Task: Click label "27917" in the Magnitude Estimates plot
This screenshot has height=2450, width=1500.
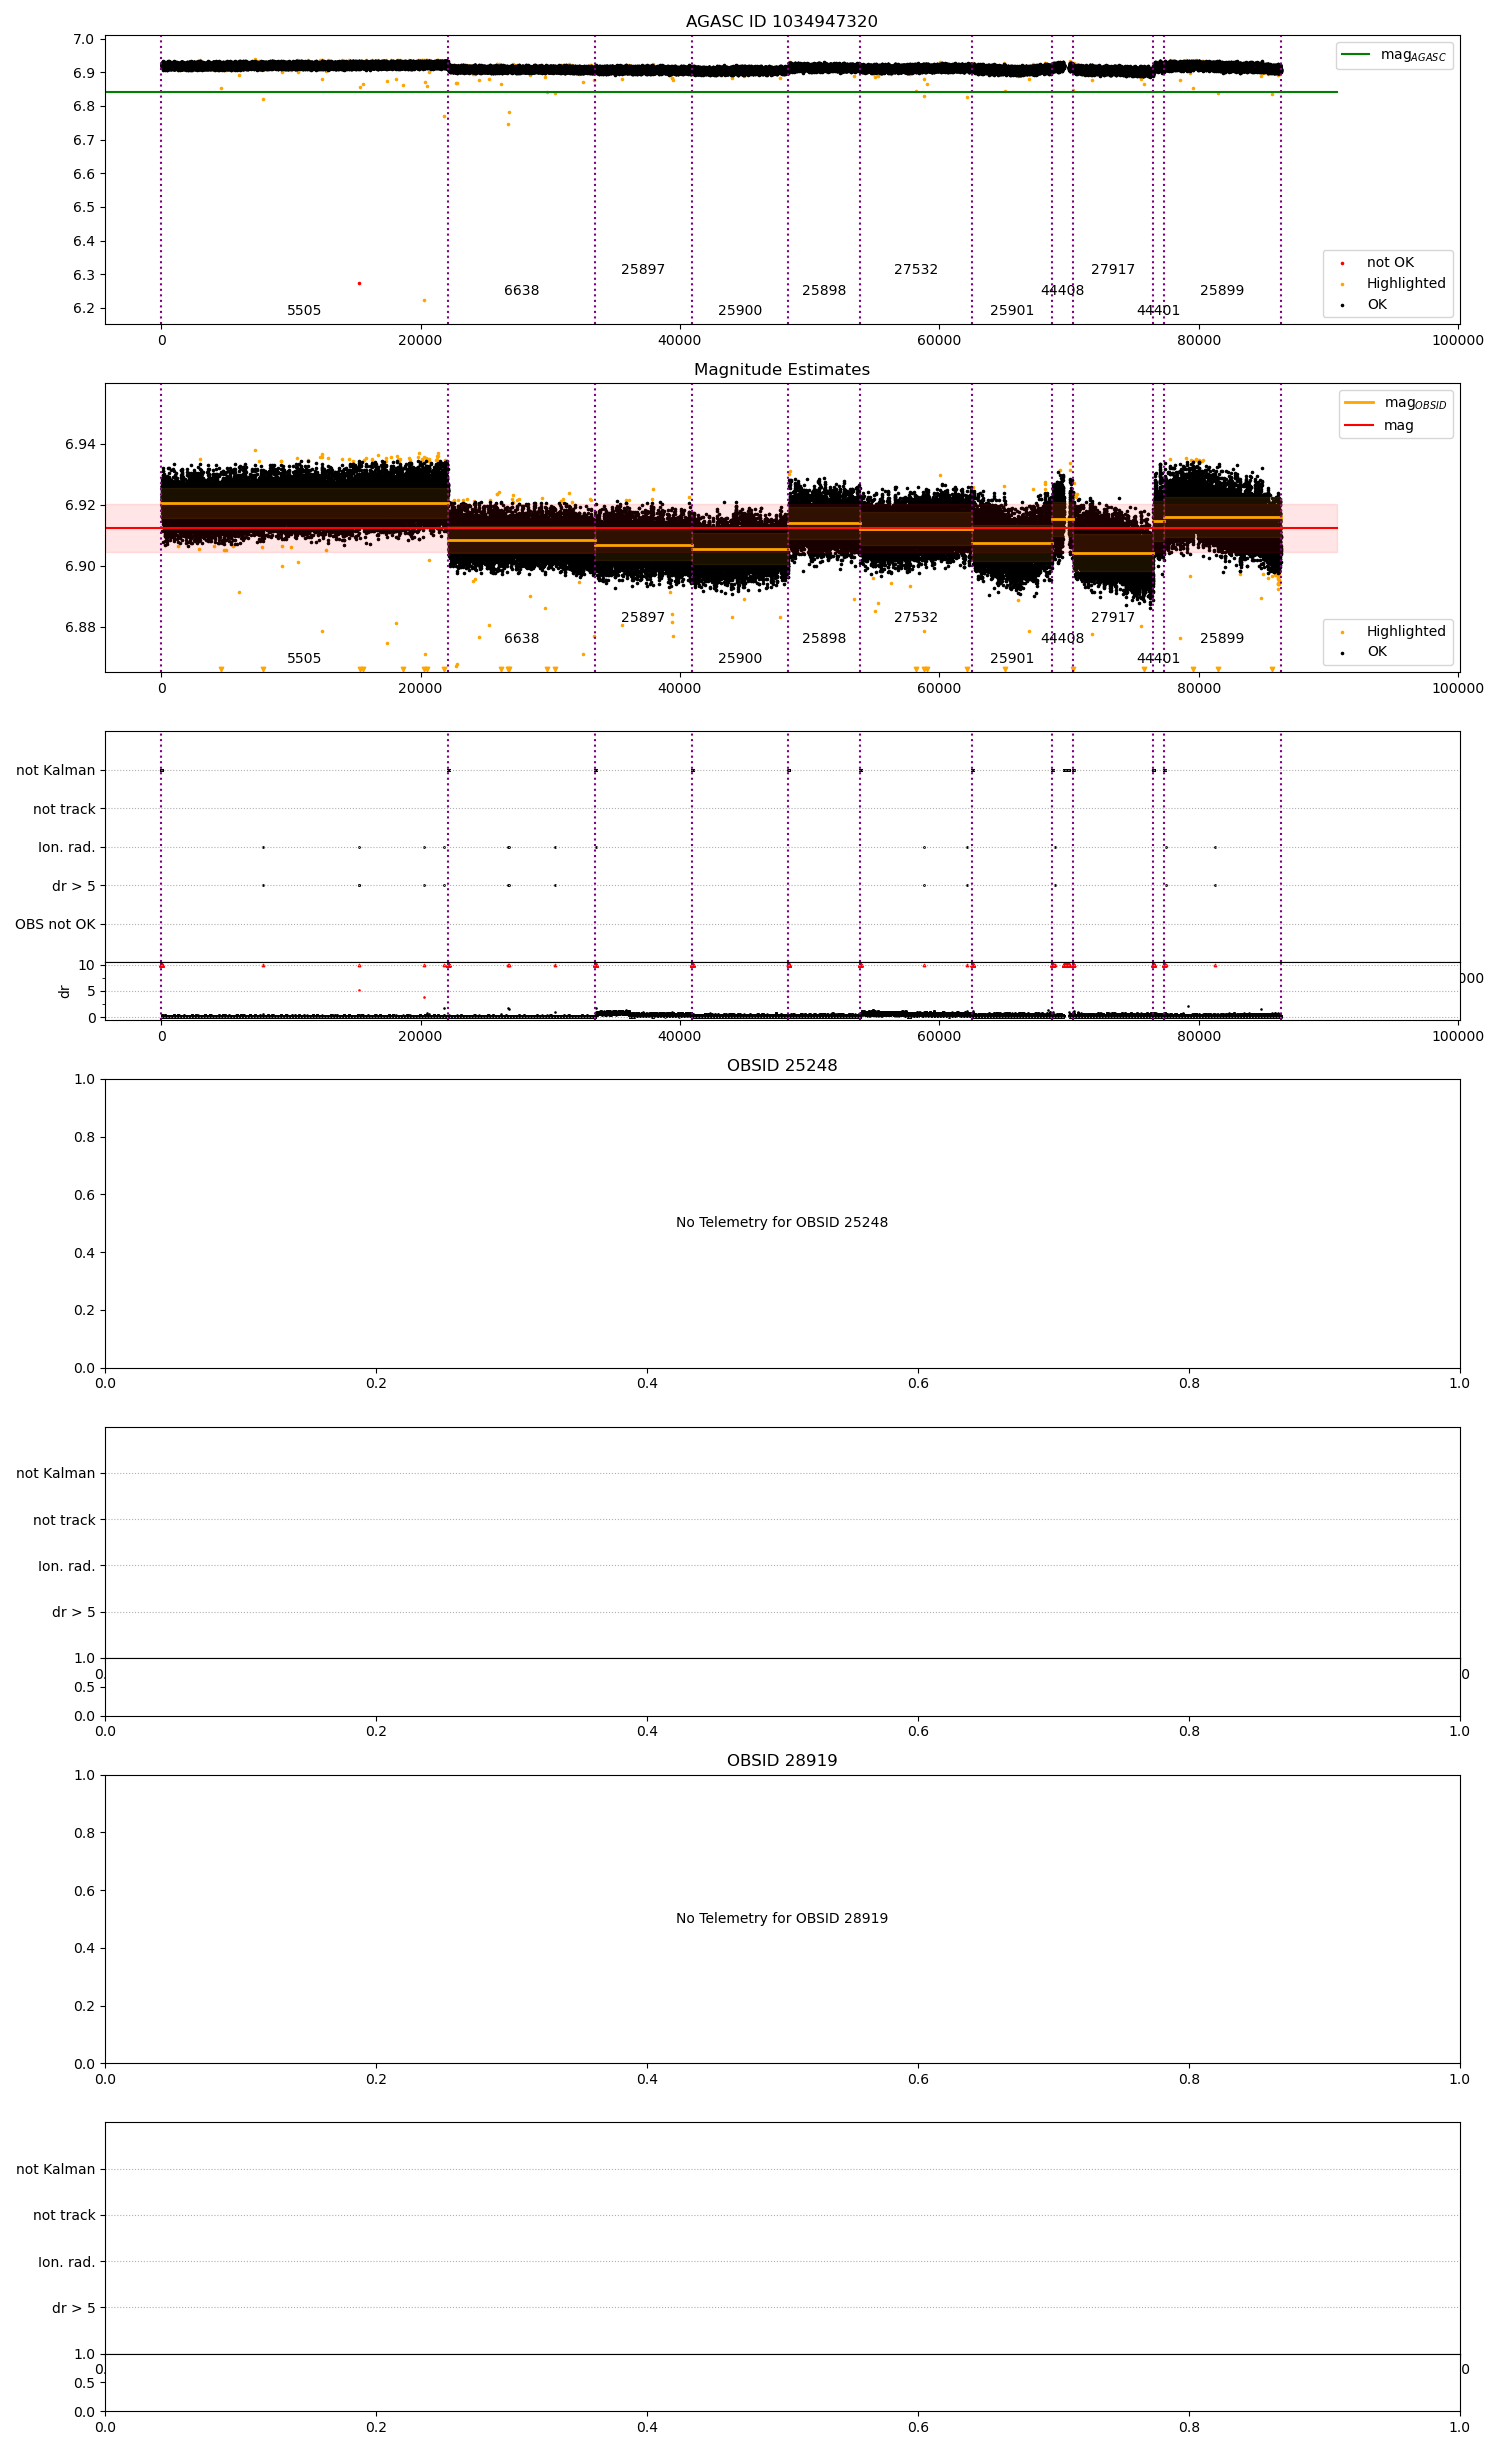Action: click(x=1112, y=617)
